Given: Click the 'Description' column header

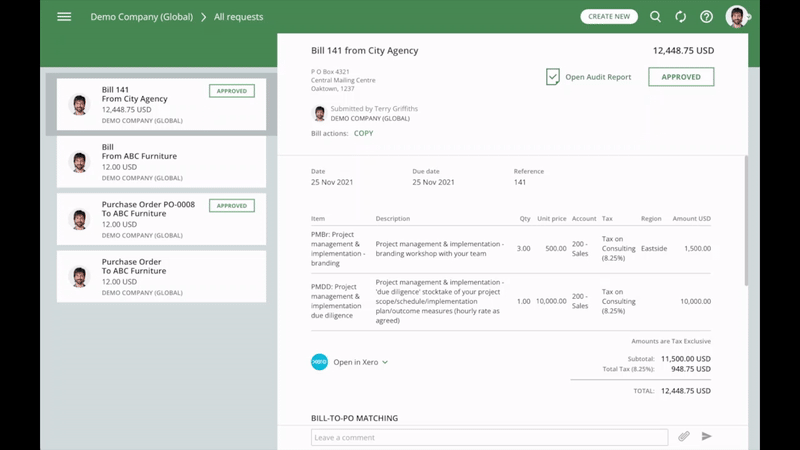Looking at the screenshot, I should tap(393, 218).
